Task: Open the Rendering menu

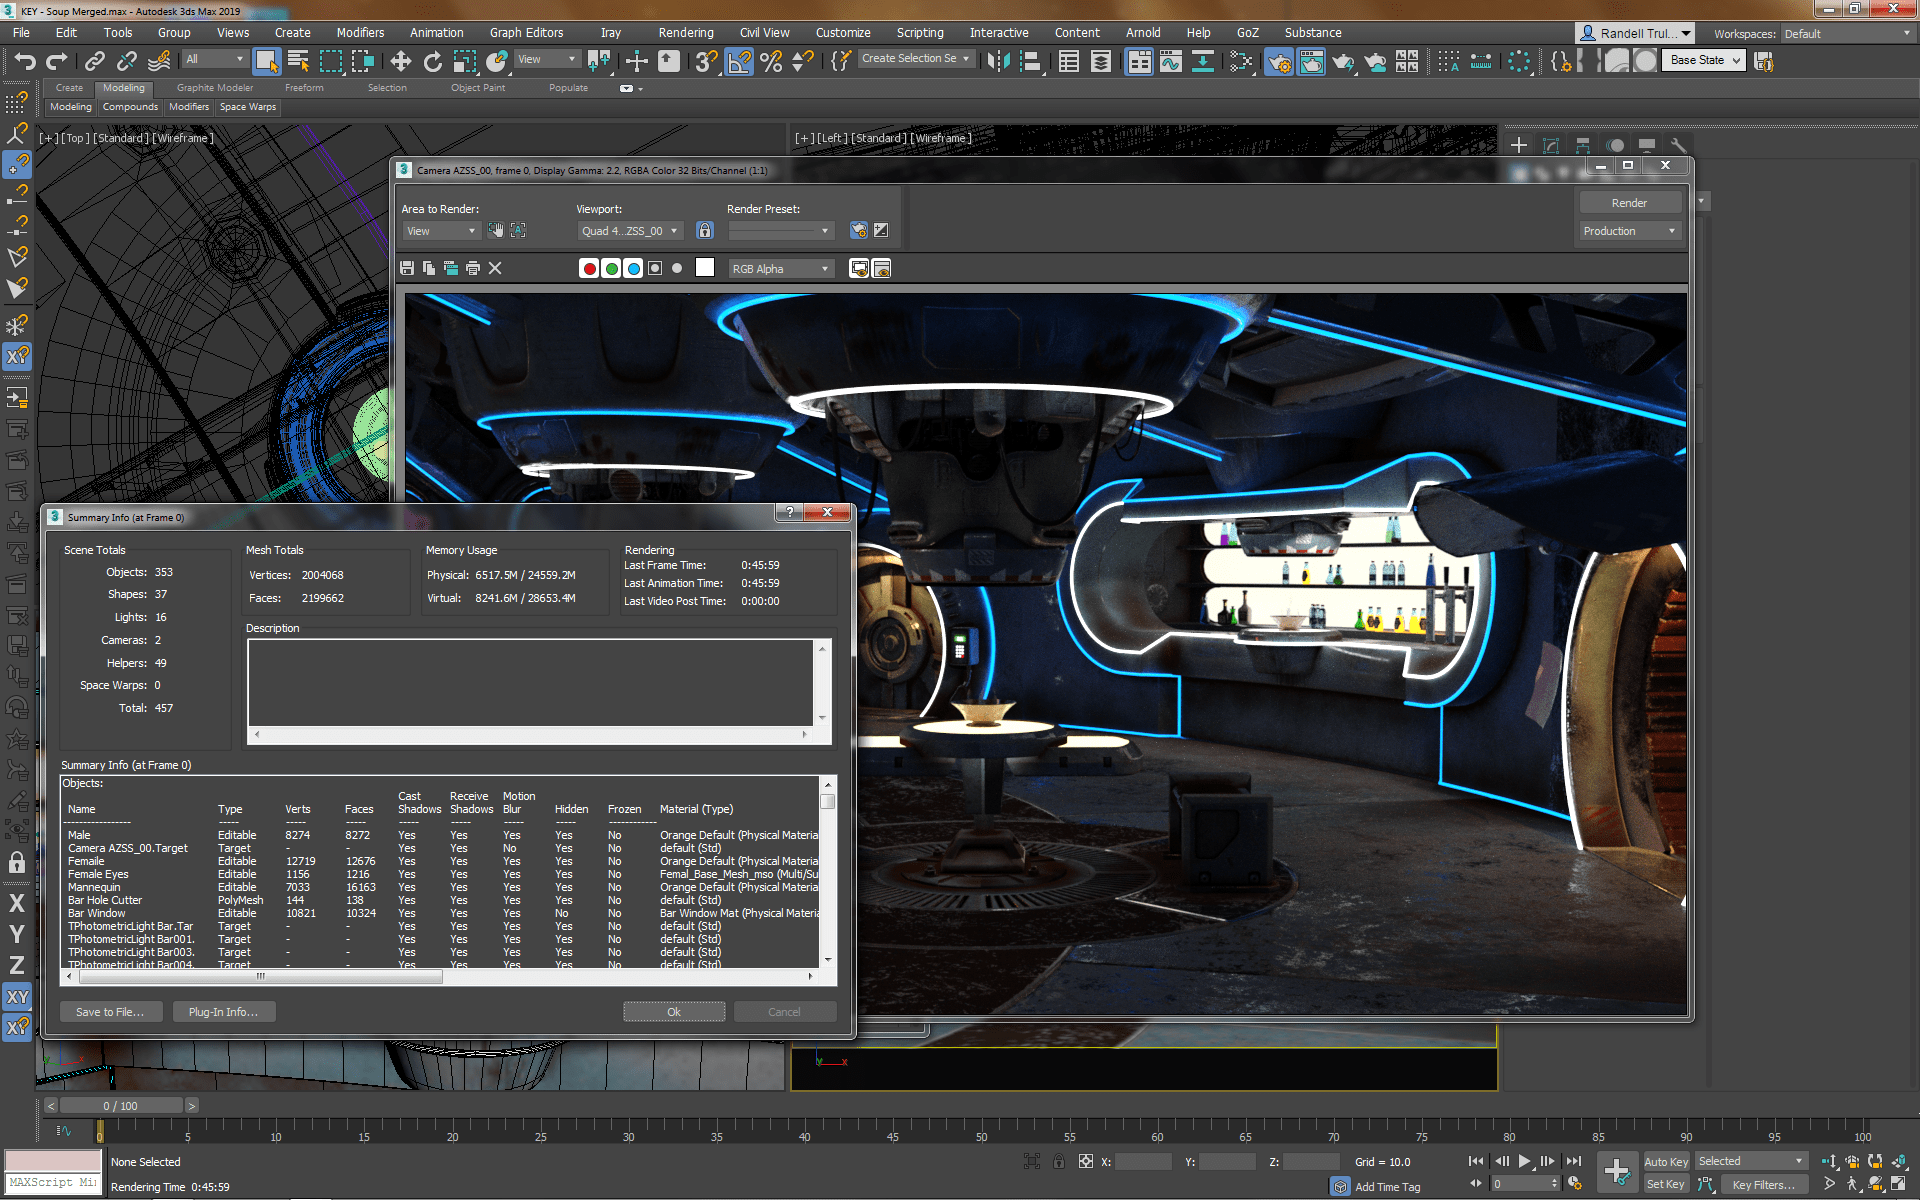Action: click(x=685, y=33)
